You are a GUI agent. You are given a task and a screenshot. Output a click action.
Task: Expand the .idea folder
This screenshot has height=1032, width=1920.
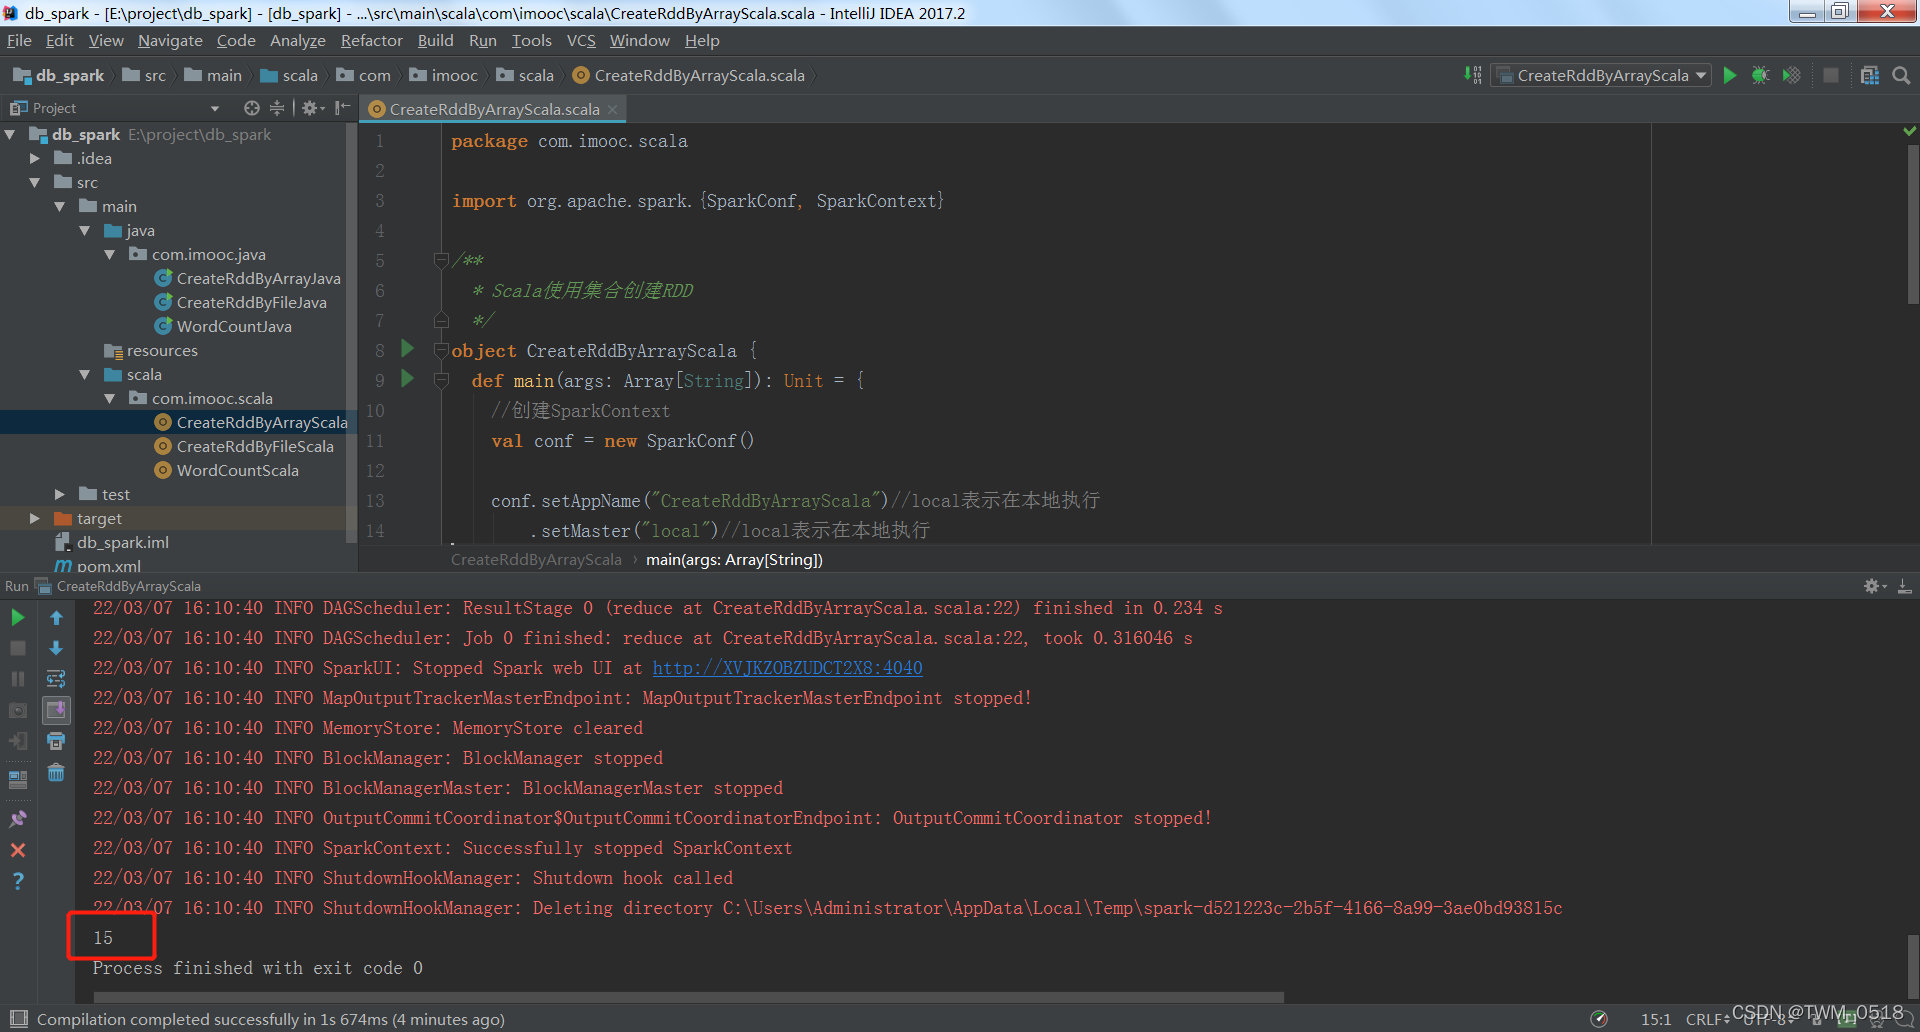point(35,158)
